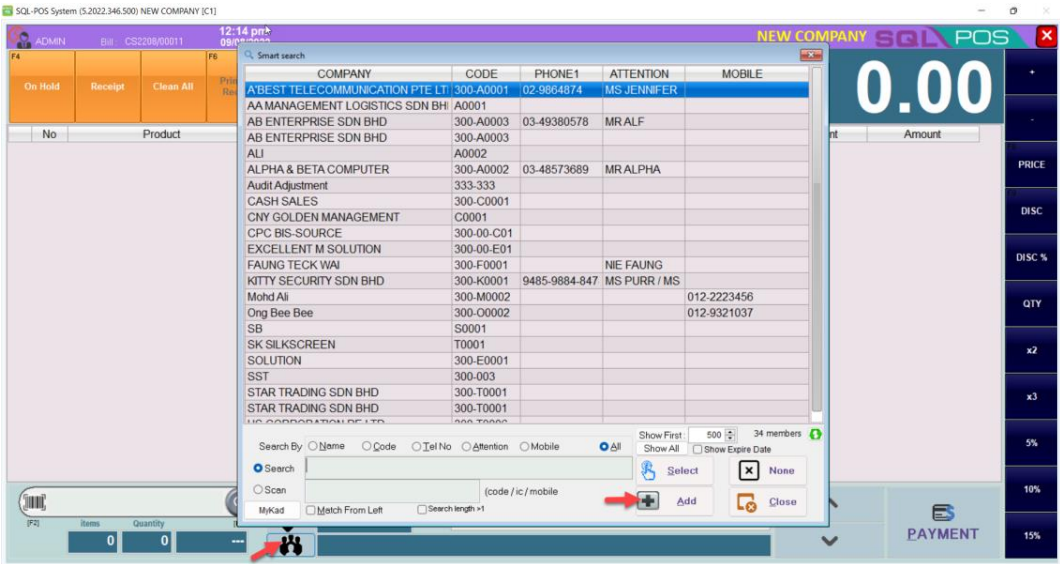Click the barcode scanner icon

34,502
